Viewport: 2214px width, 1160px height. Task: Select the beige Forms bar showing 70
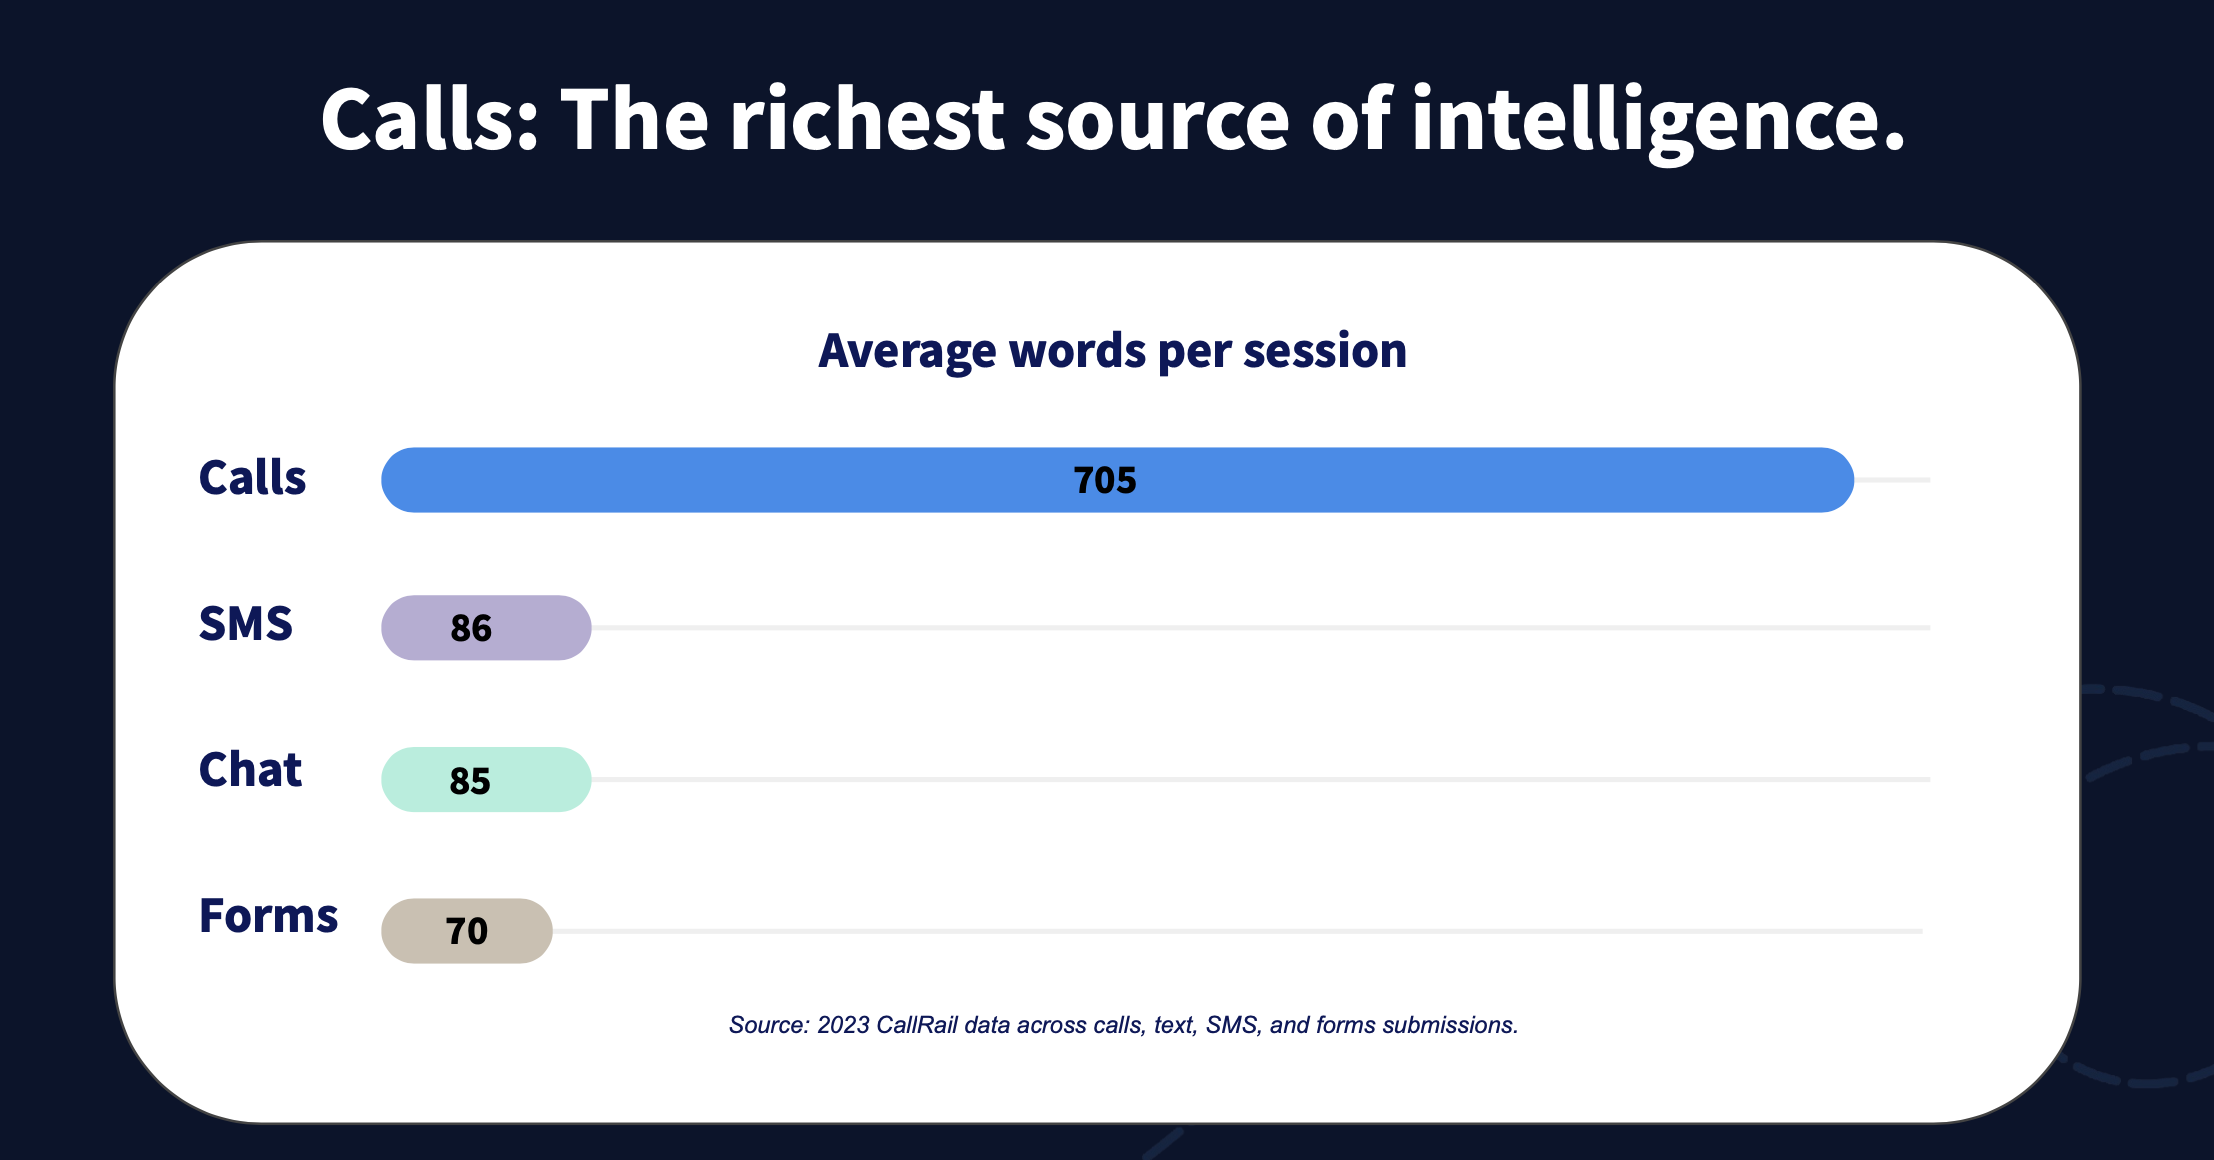pos(467,931)
